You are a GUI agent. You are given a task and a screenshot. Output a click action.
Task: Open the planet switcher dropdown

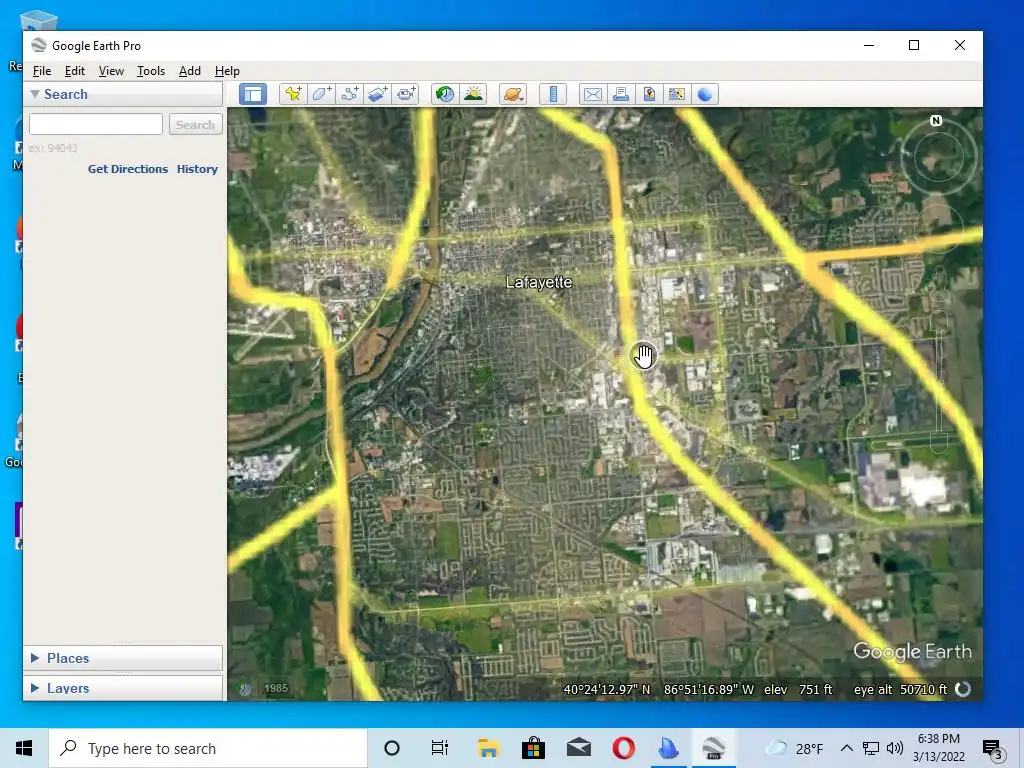(513, 94)
